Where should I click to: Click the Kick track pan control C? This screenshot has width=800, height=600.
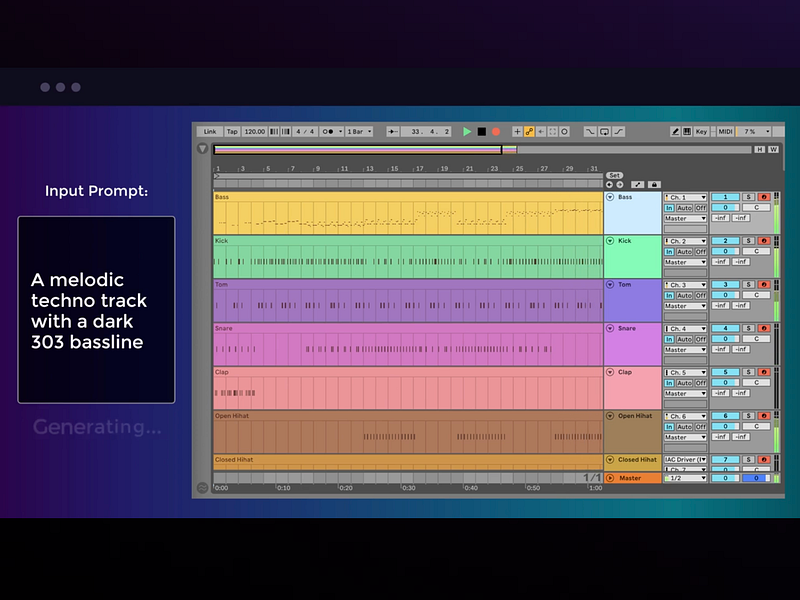click(x=756, y=252)
